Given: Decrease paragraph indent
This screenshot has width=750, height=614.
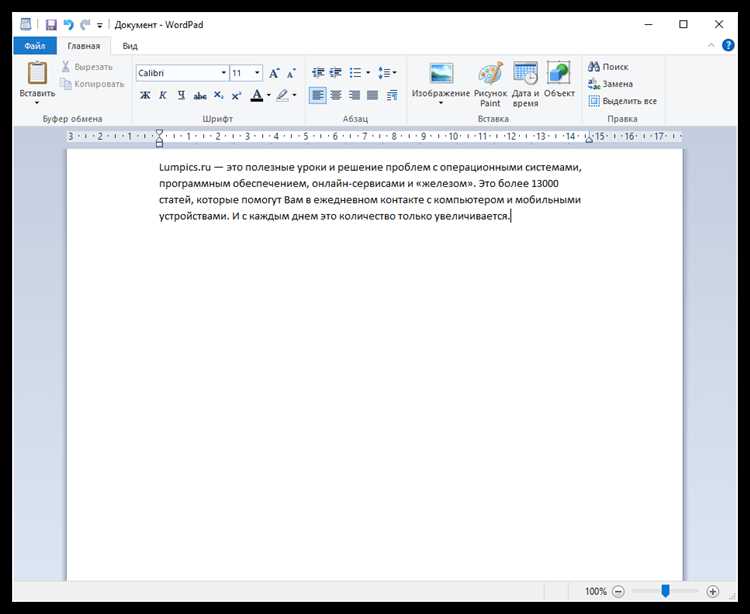Looking at the screenshot, I should tap(318, 73).
